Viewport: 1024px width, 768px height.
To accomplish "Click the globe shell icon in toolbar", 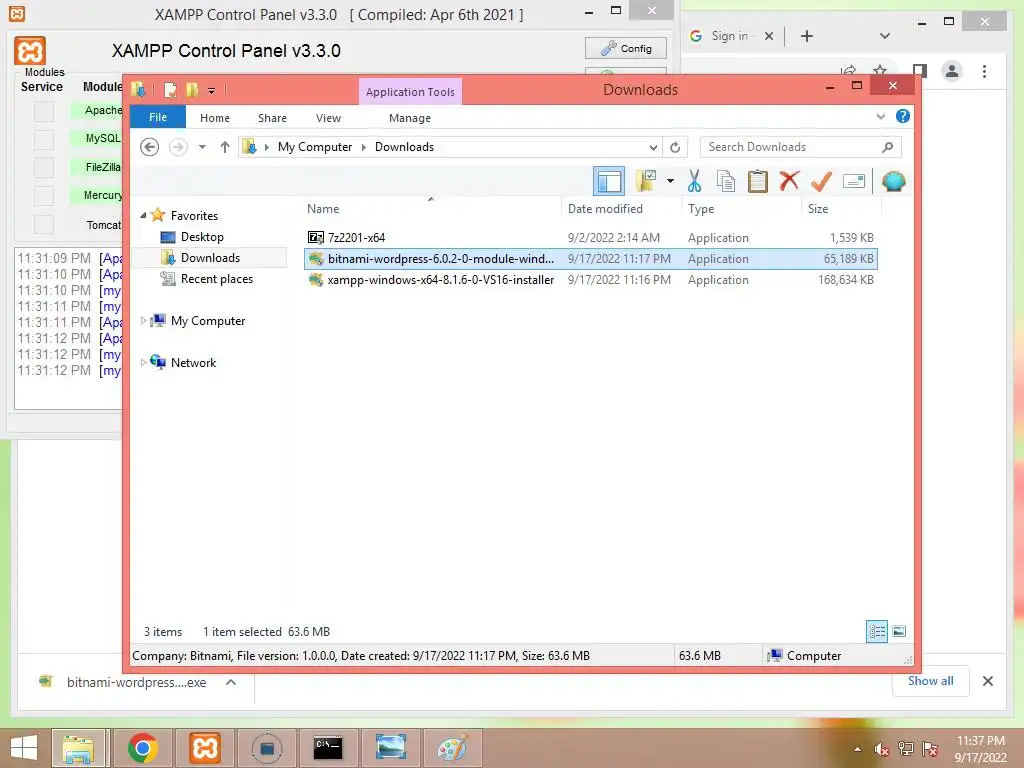I will click(x=893, y=181).
